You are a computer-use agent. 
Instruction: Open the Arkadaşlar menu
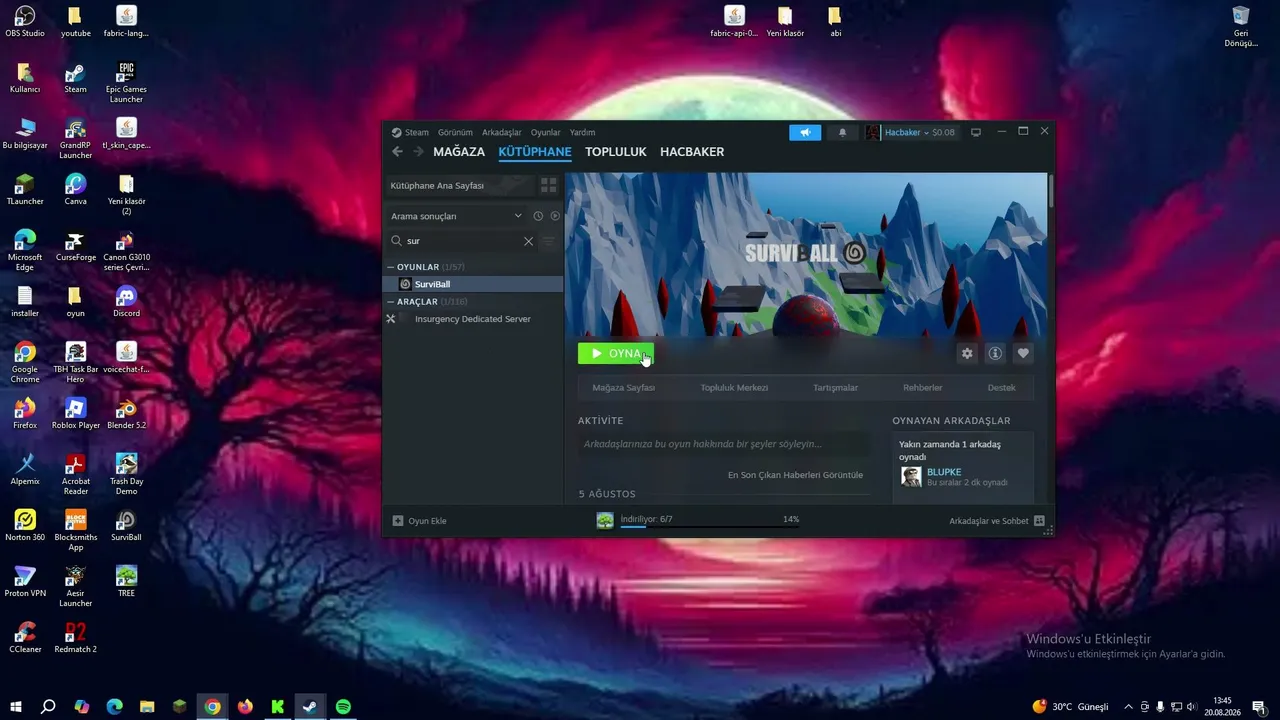point(502,132)
